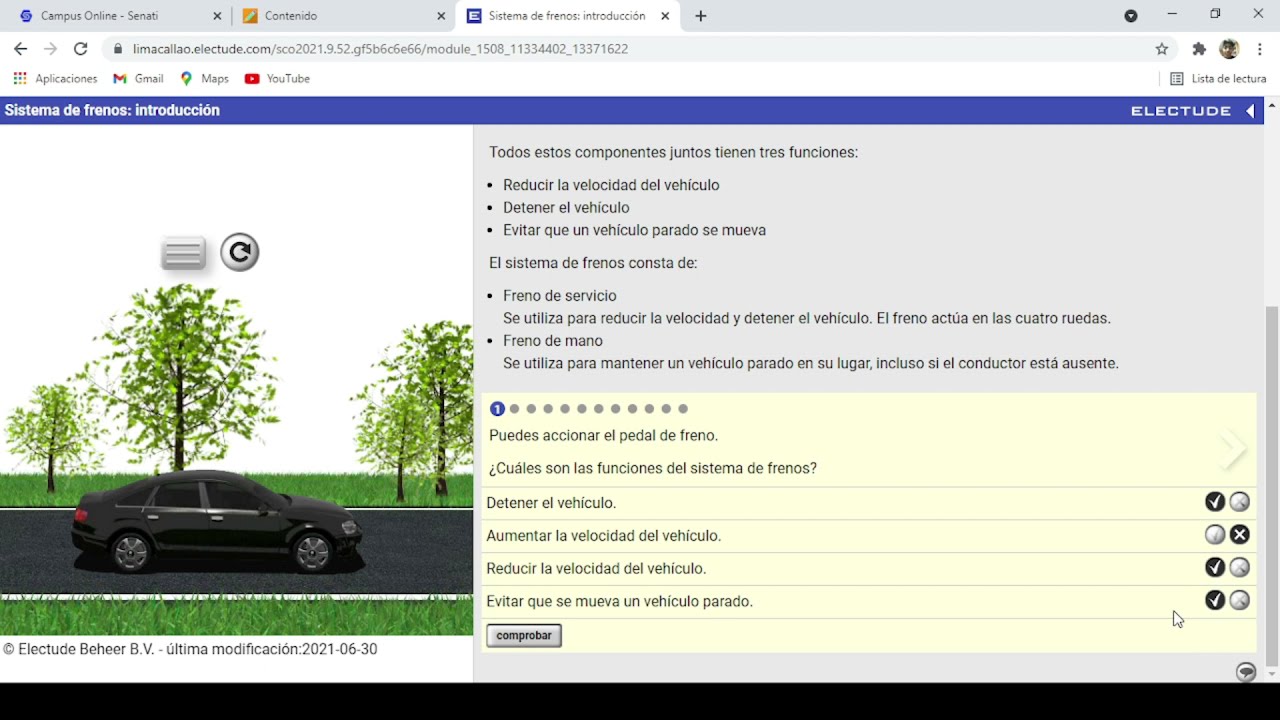Select the Sistema de frenos: introducción tab
The image size is (1280, 720).
tap(568, 16)
